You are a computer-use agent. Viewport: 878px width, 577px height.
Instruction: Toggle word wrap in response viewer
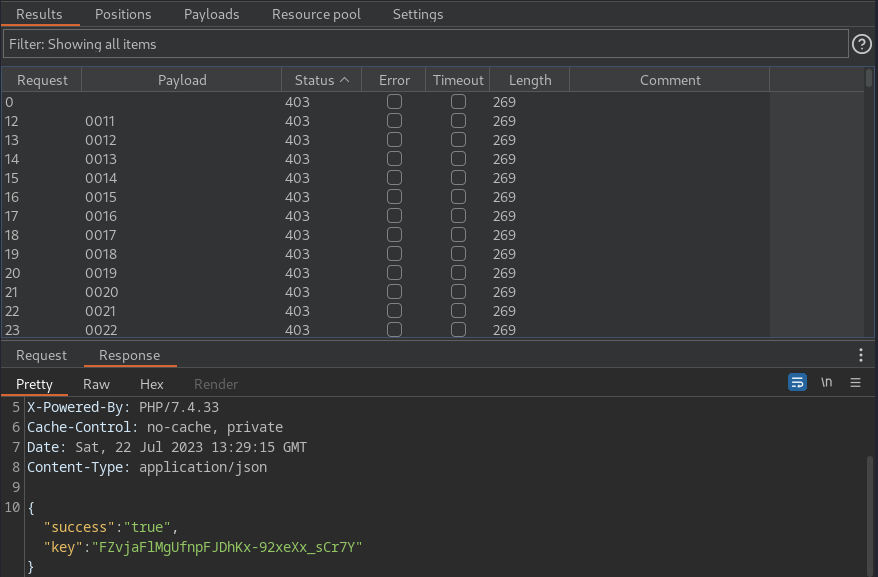[797, 382]
